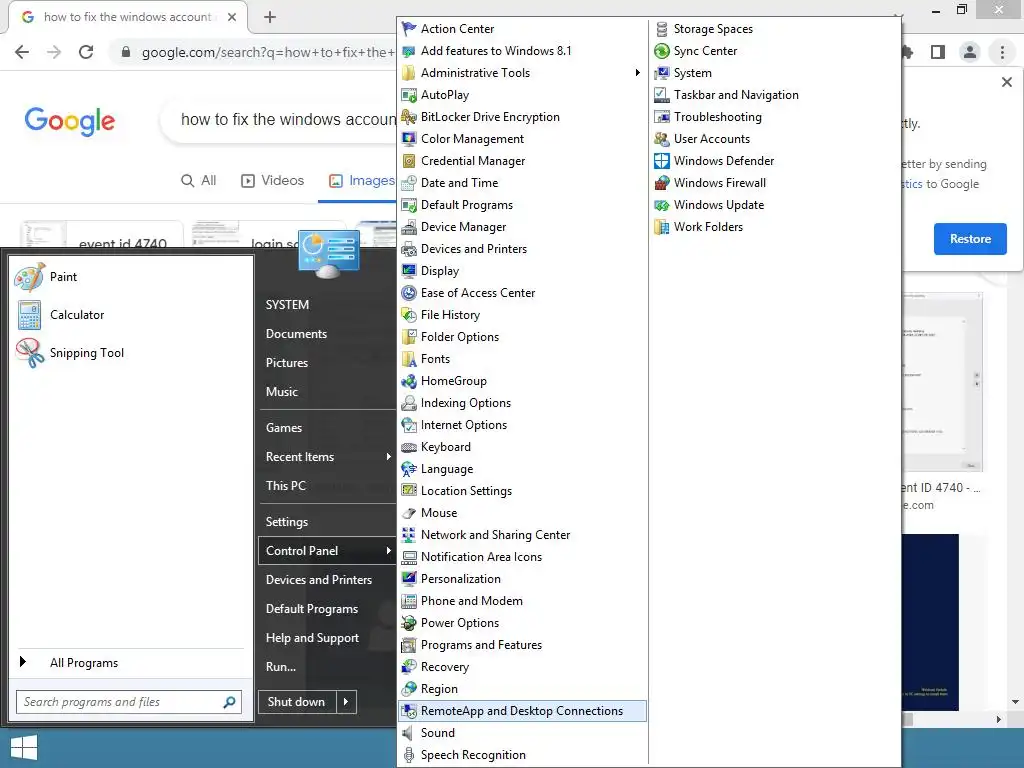Open a new Chrome tab
Image resolution: width=1024 pixels, height=768 pixels.
(x=270, y=17)
